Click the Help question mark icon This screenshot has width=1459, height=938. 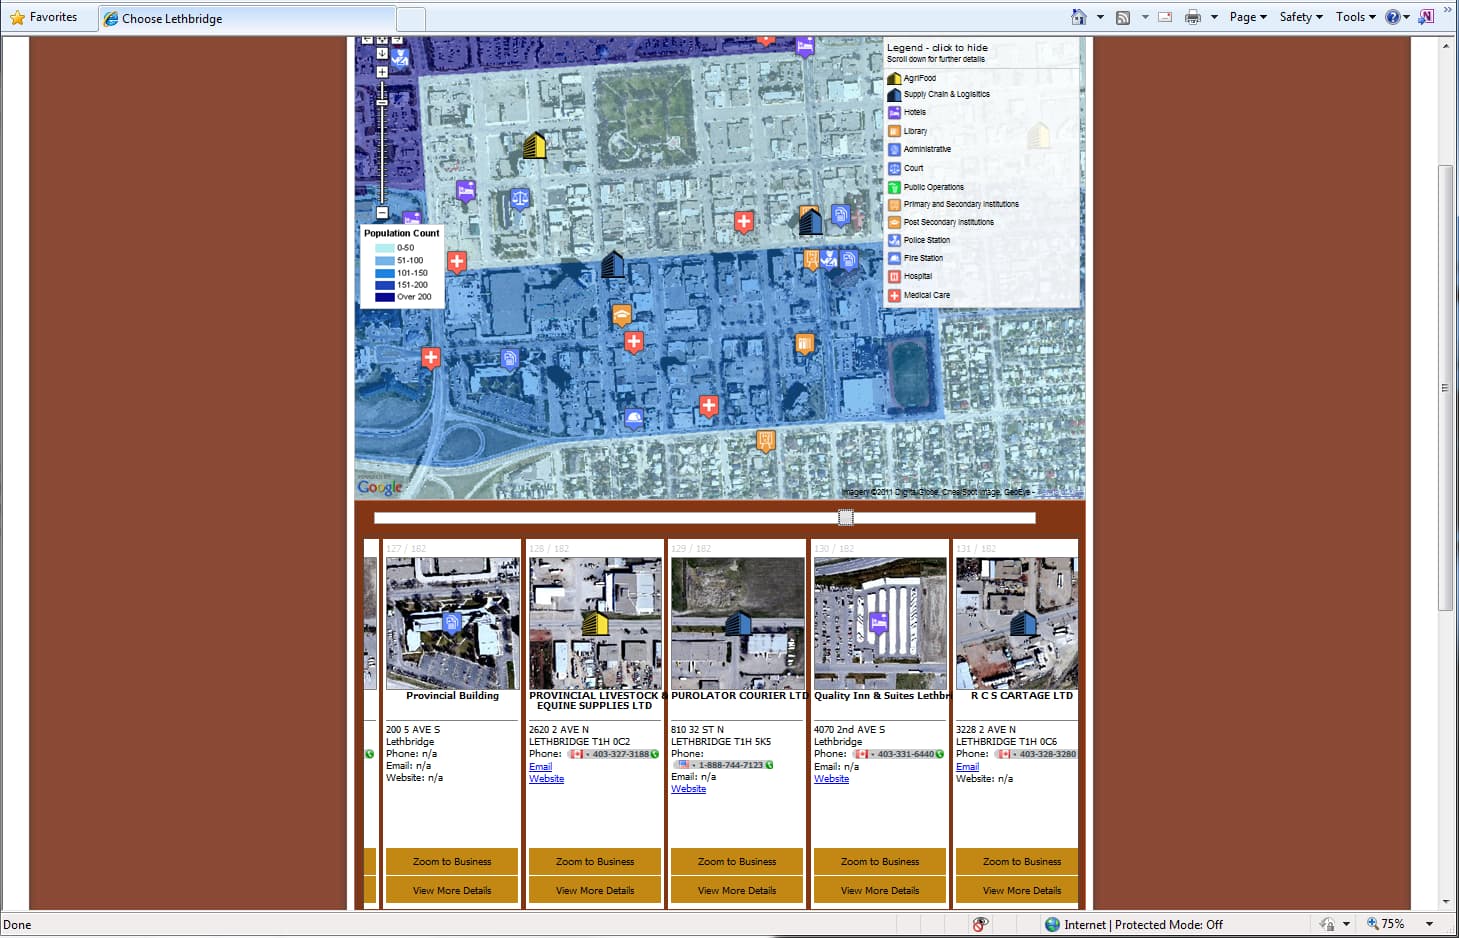(1392, 17)
